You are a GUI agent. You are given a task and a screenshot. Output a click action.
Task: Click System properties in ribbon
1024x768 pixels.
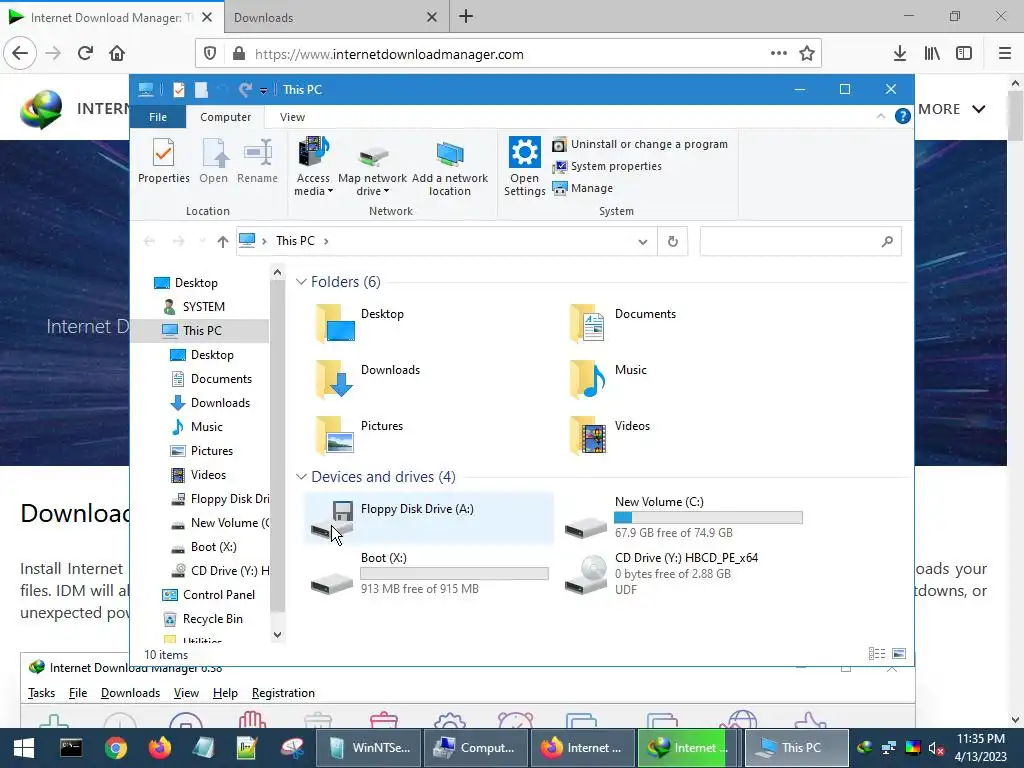click(x=607, y=167)
